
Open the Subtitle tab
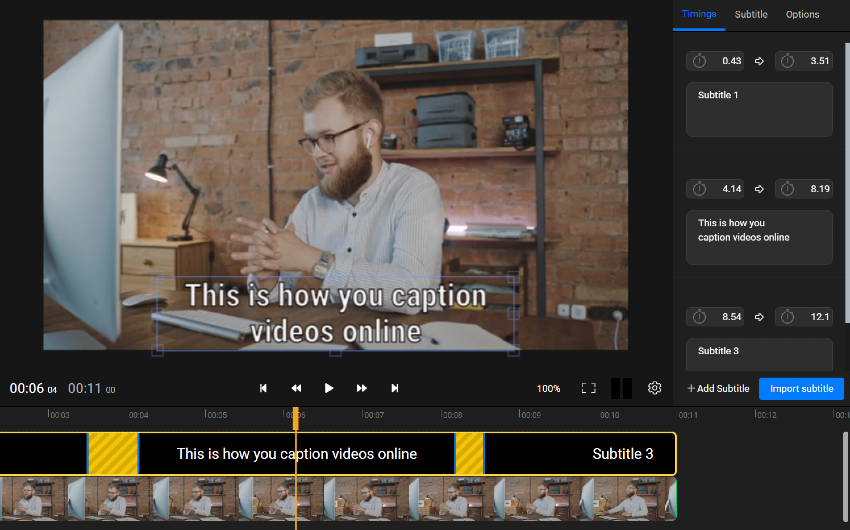751,15
